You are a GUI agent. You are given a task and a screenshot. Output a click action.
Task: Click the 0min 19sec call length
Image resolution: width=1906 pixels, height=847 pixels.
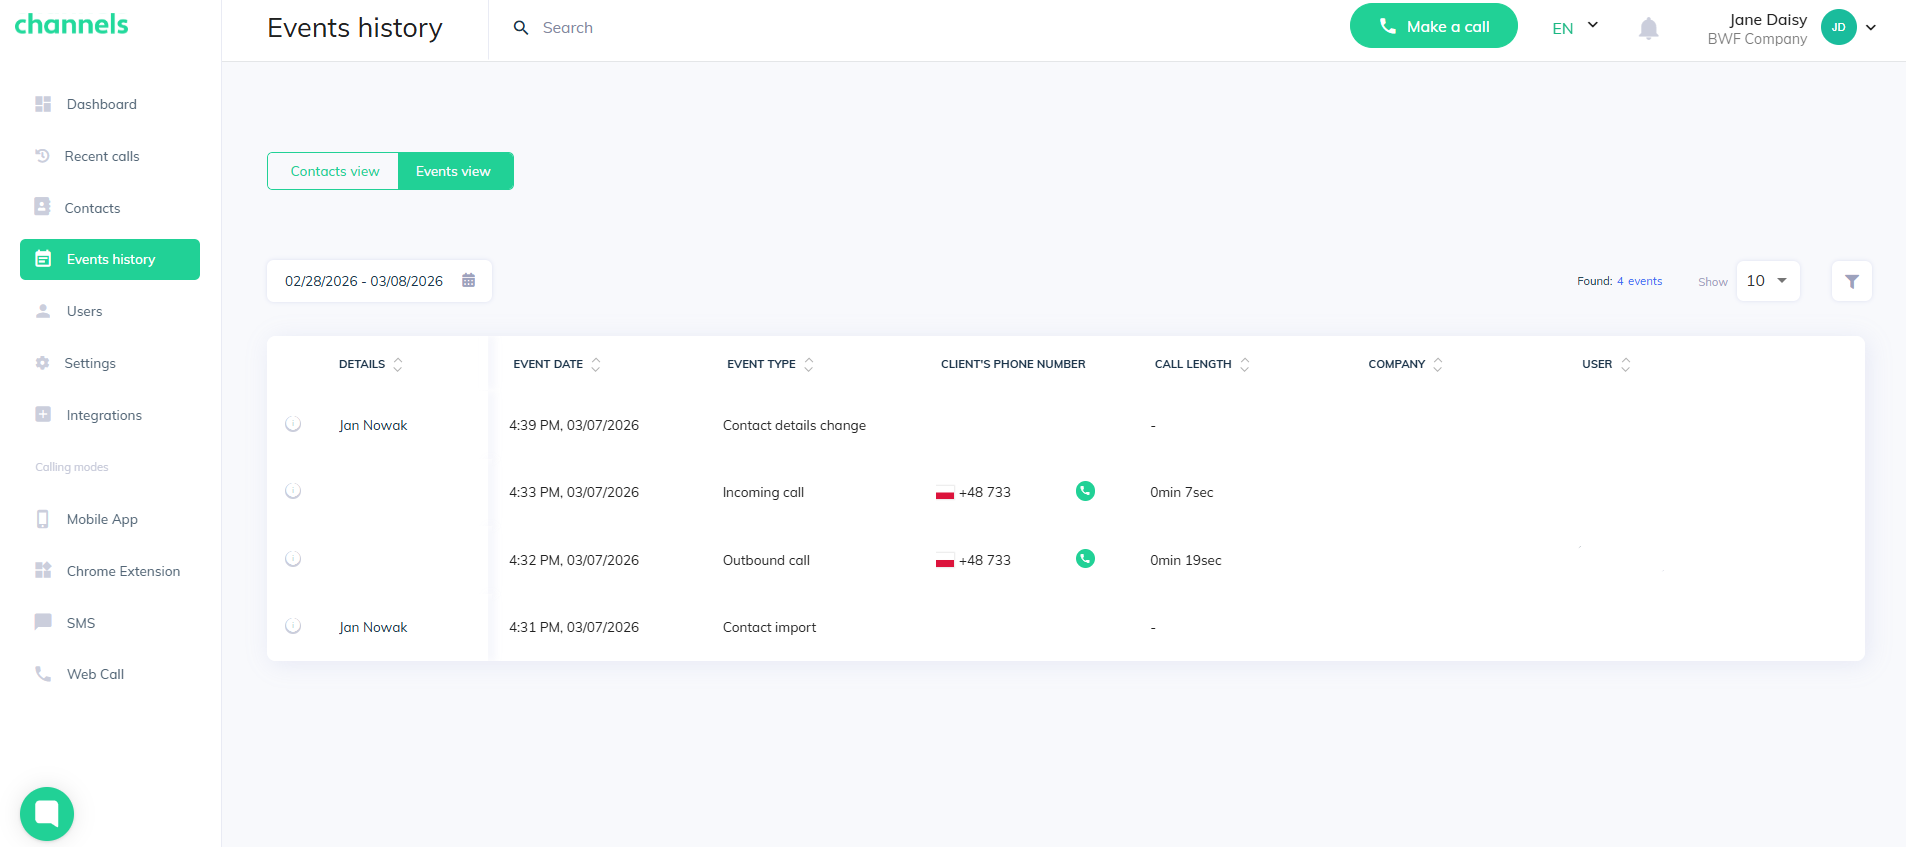1186,560
